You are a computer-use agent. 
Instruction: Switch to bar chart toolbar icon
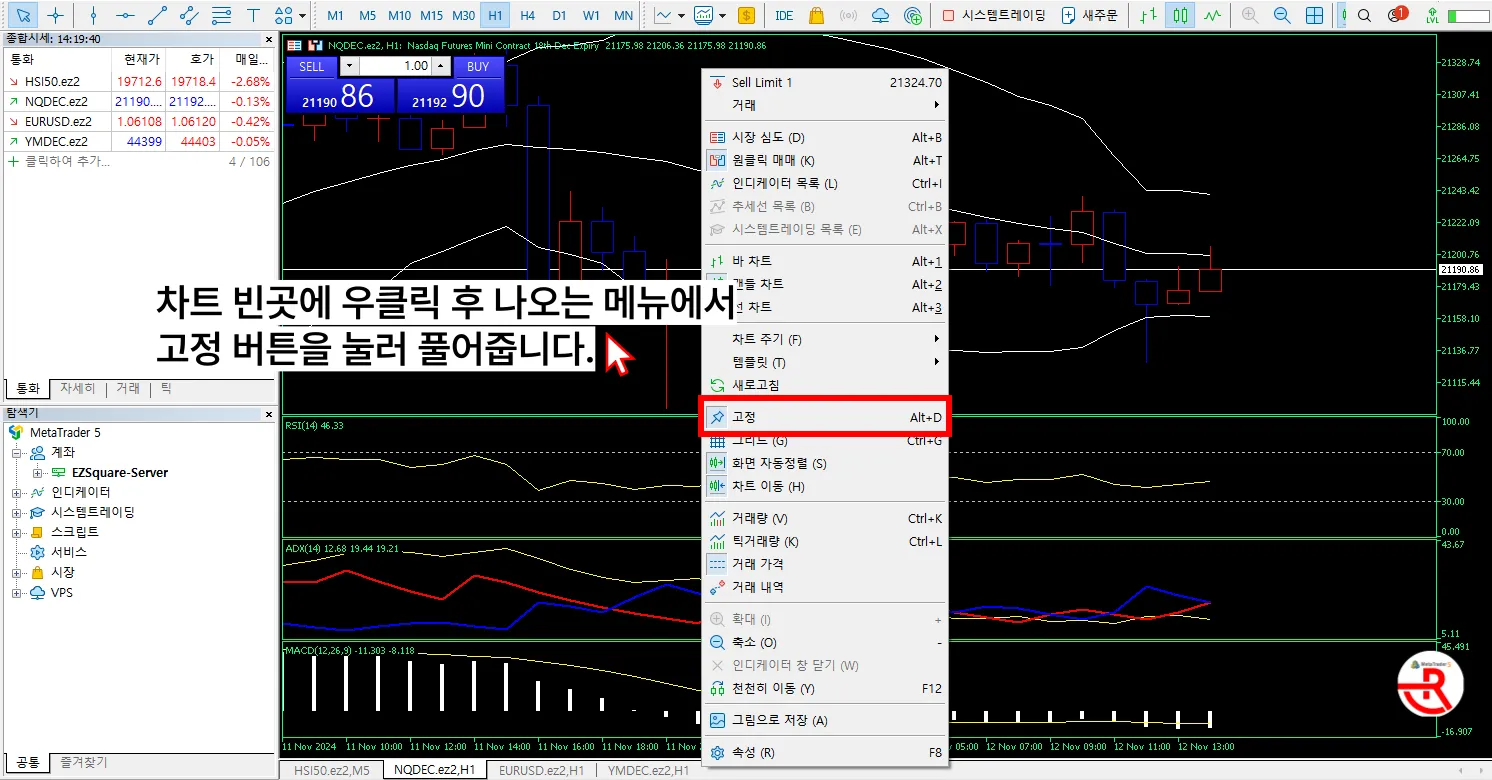pyautogui.click(x=1149, y=15)
